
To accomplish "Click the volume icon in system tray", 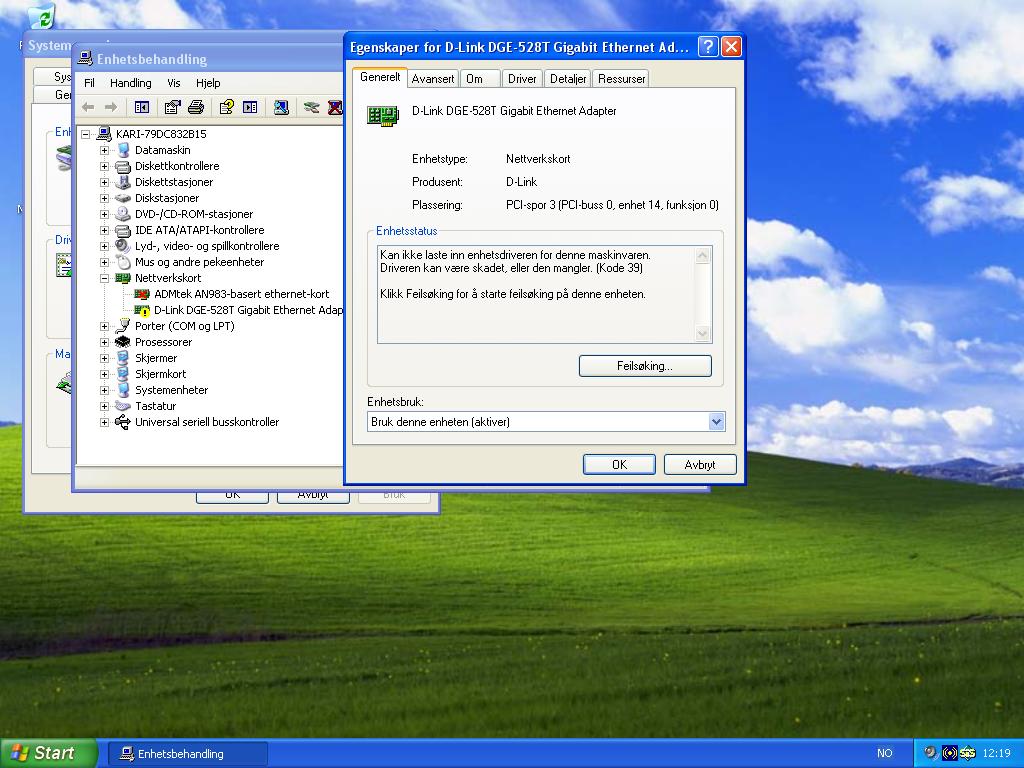I will [931, 752].
